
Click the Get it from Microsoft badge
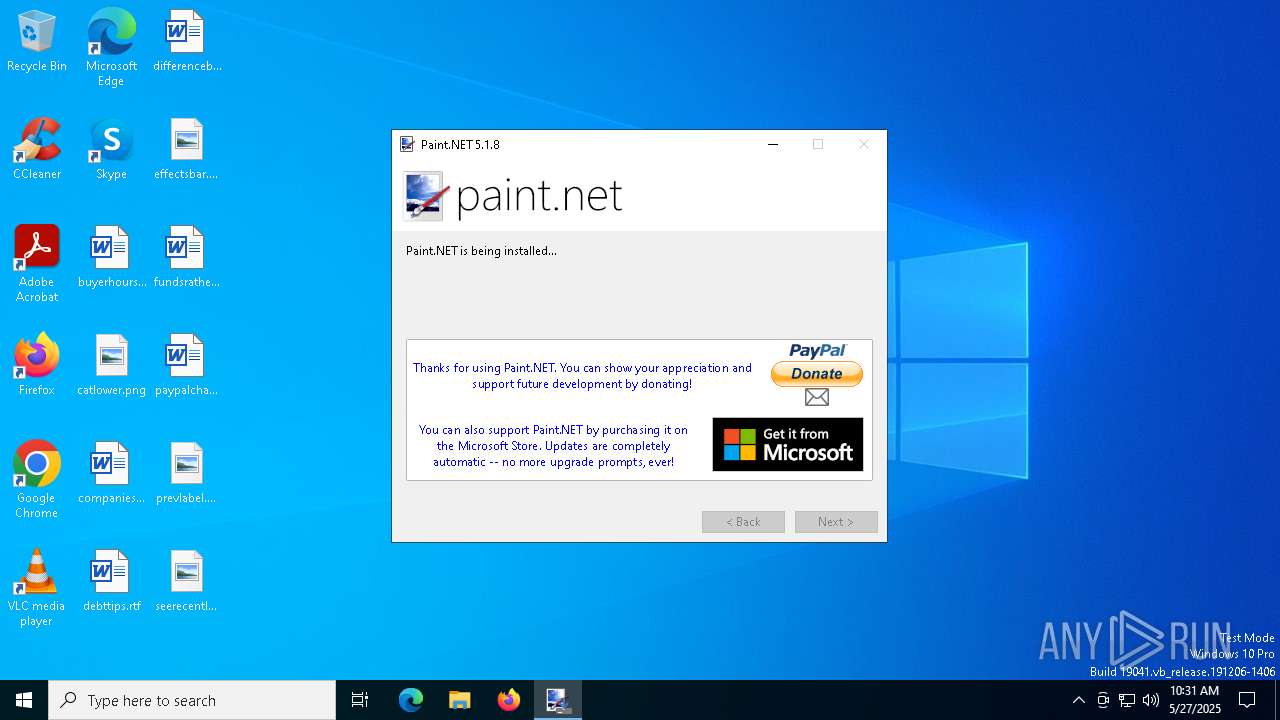pyautogui.click(x=788, y=444)
